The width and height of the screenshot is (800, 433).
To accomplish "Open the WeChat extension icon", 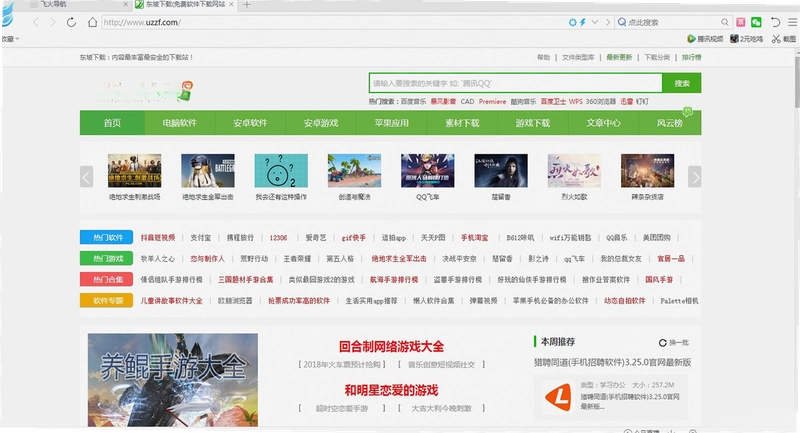I will [x=756, y=22].
